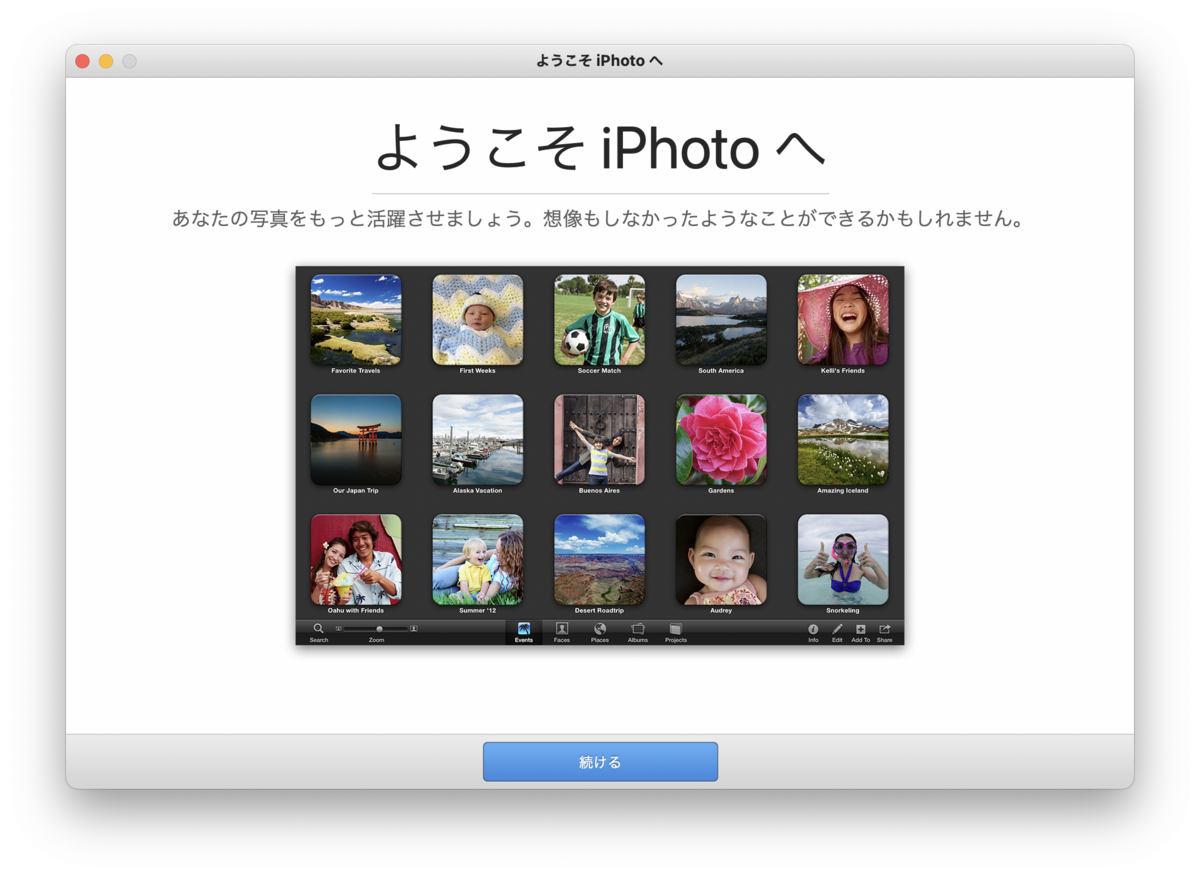Open the Albums view icon
Viewport: 1200px width, 876px height.
638,629
